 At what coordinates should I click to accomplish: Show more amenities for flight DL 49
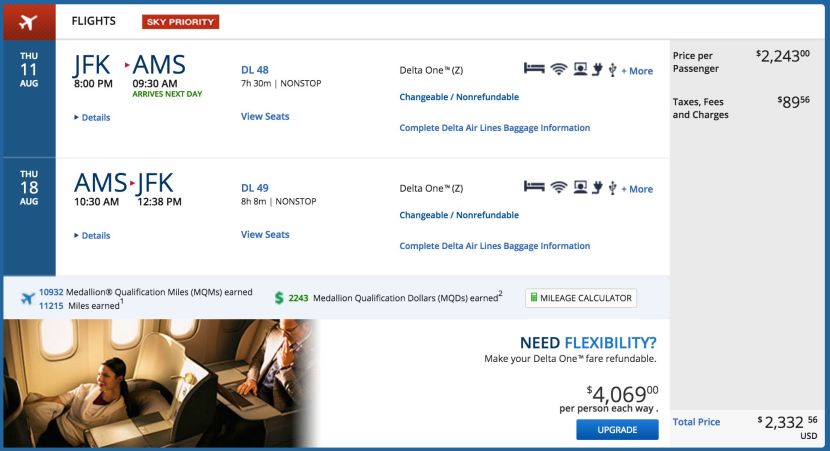(637, 189)
